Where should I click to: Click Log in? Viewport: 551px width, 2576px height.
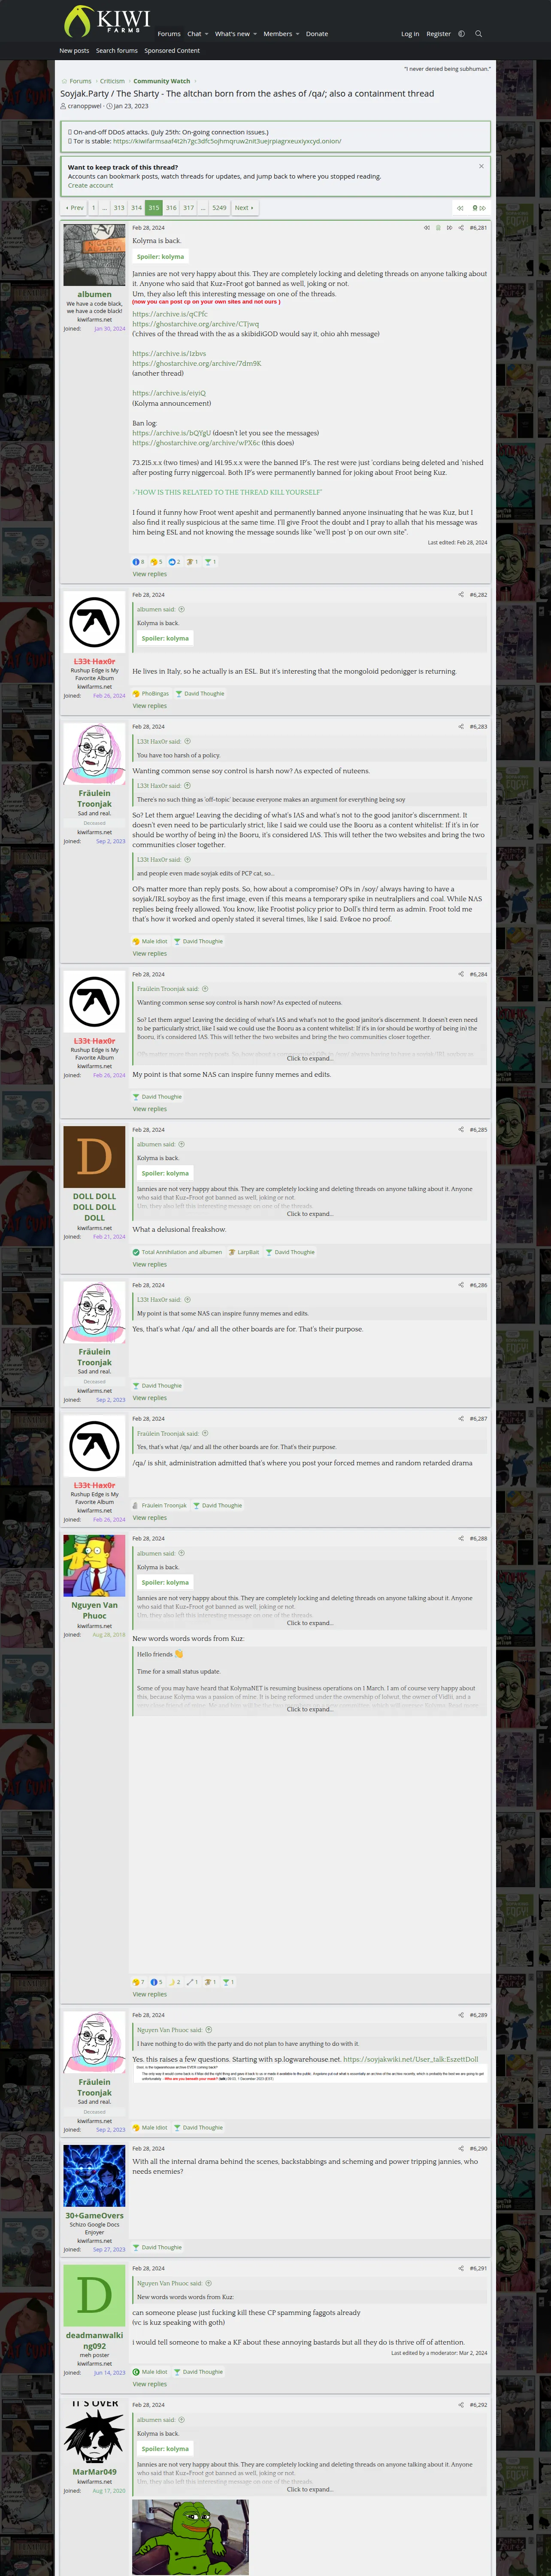coord(410,34)
